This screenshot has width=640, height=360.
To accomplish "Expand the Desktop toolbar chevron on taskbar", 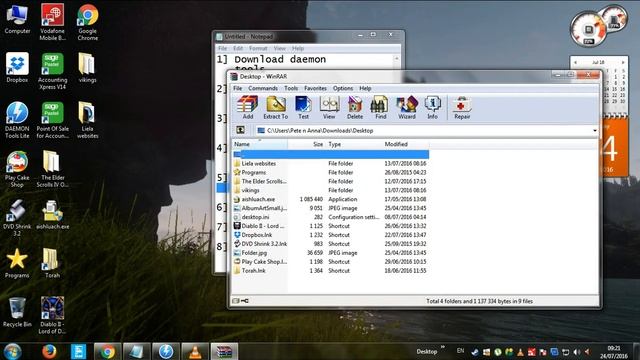I will (x=443, y=348).
